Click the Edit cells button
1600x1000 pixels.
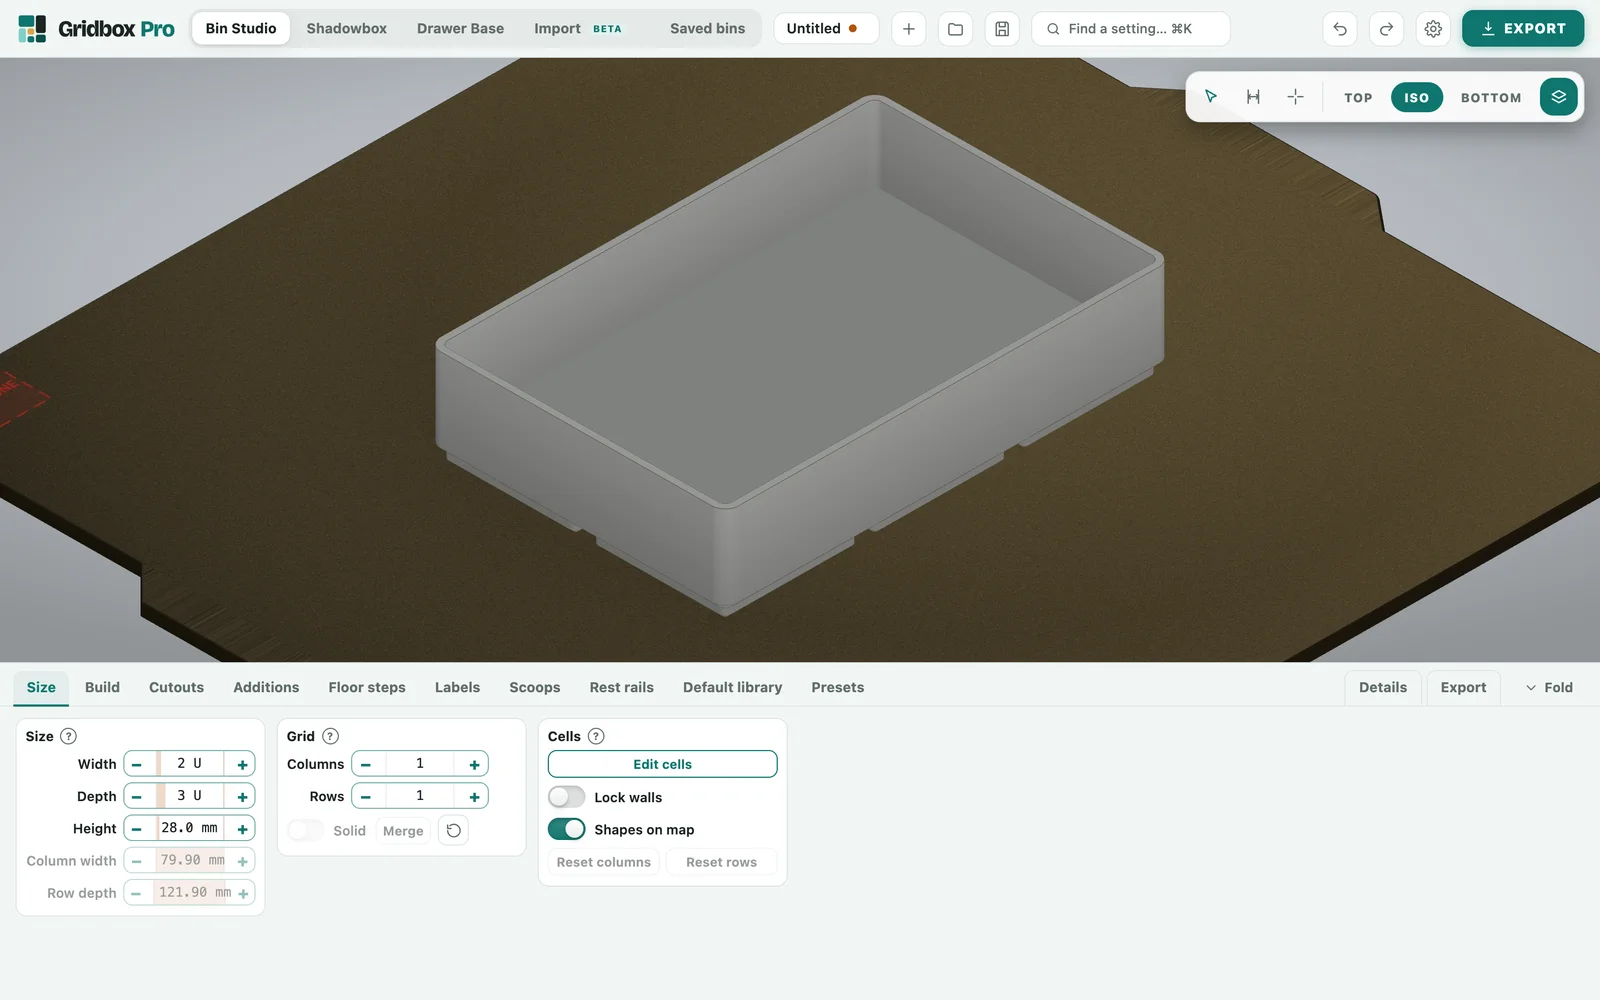click(662, 764)
